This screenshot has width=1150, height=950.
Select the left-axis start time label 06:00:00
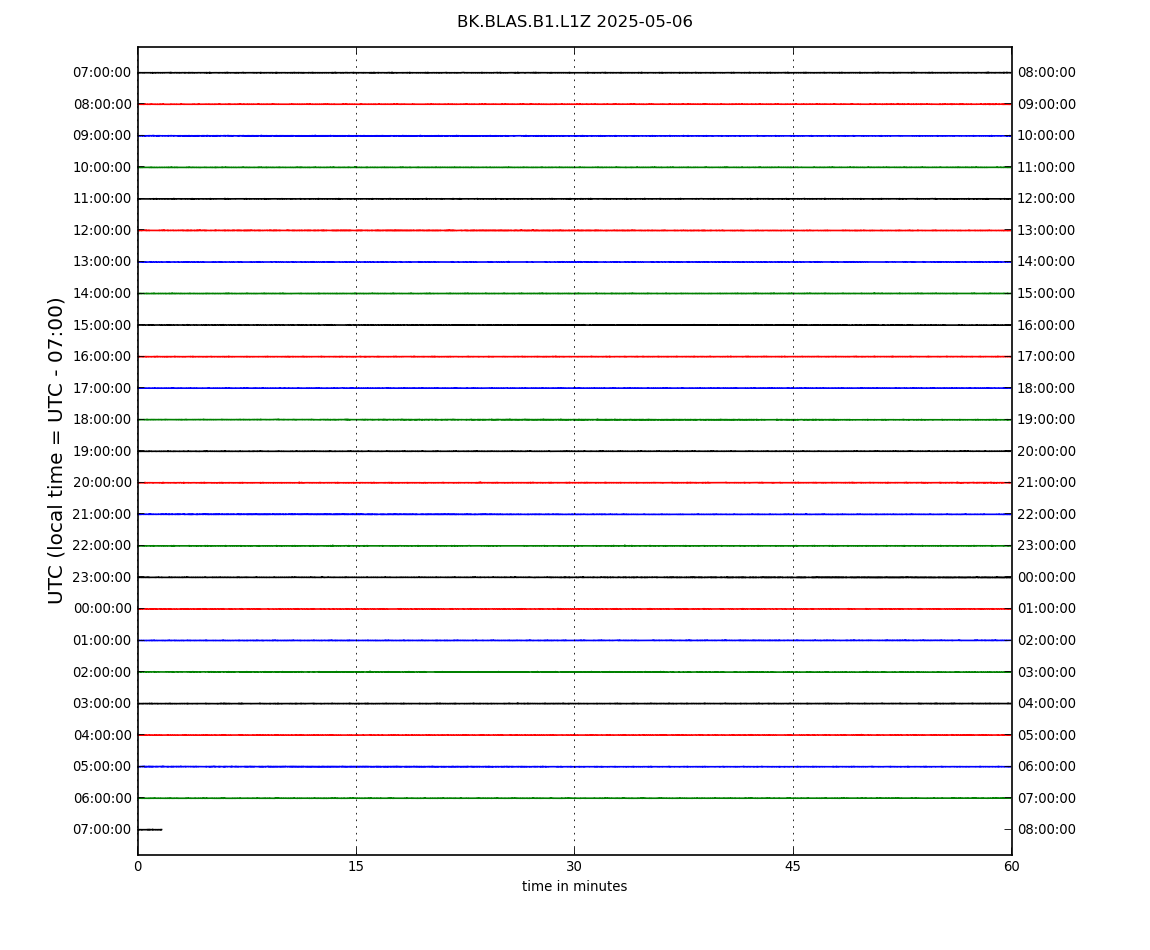[x=103, y=798]
